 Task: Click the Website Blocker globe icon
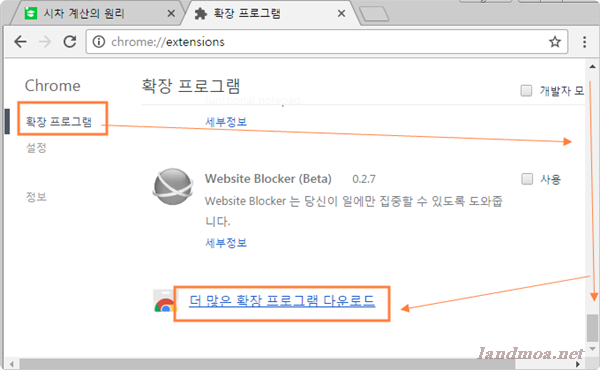click(x=173, y=187)
